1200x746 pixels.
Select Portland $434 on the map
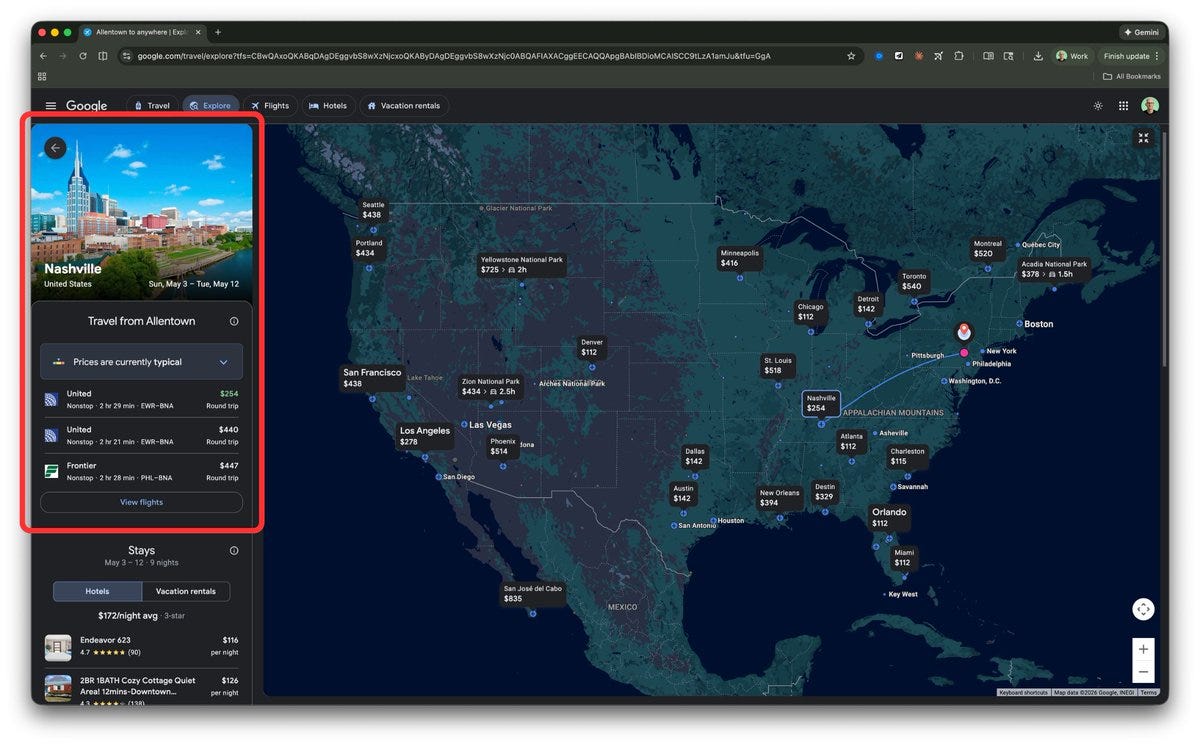click(369, 248)
